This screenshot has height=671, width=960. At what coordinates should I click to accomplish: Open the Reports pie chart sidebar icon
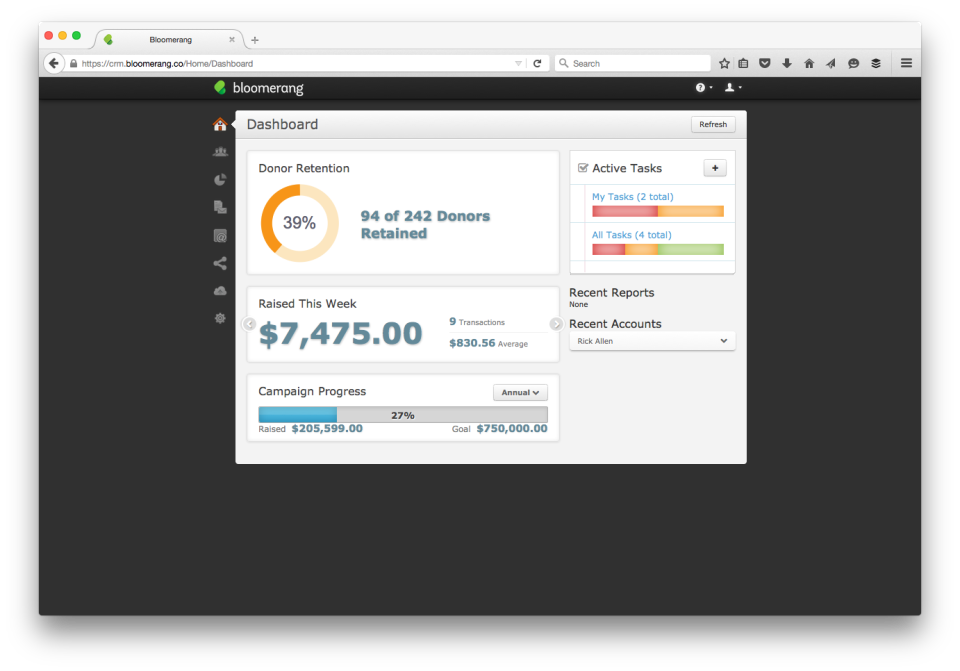220,179
